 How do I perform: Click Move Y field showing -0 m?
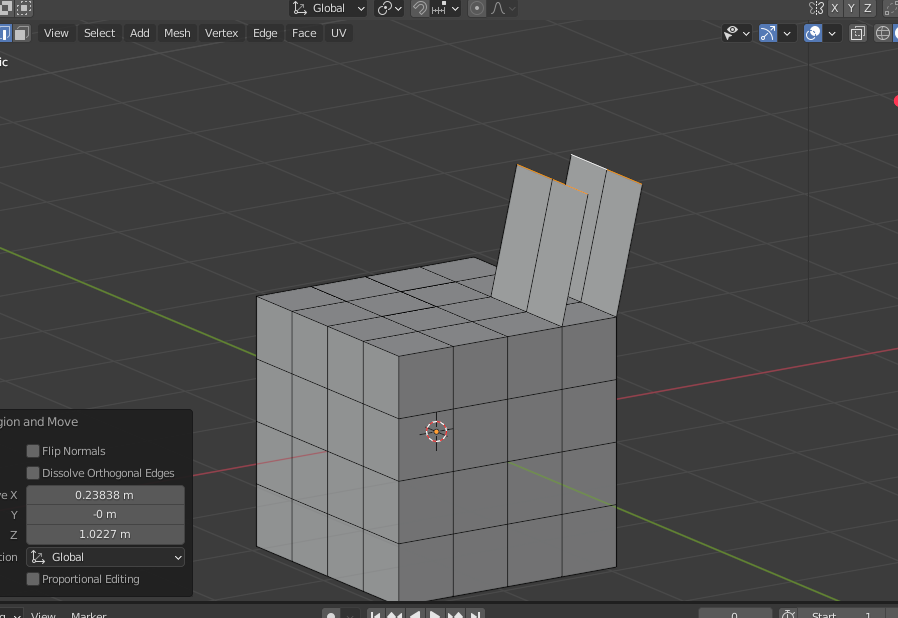pyautogui.click(x=105, y=514)
